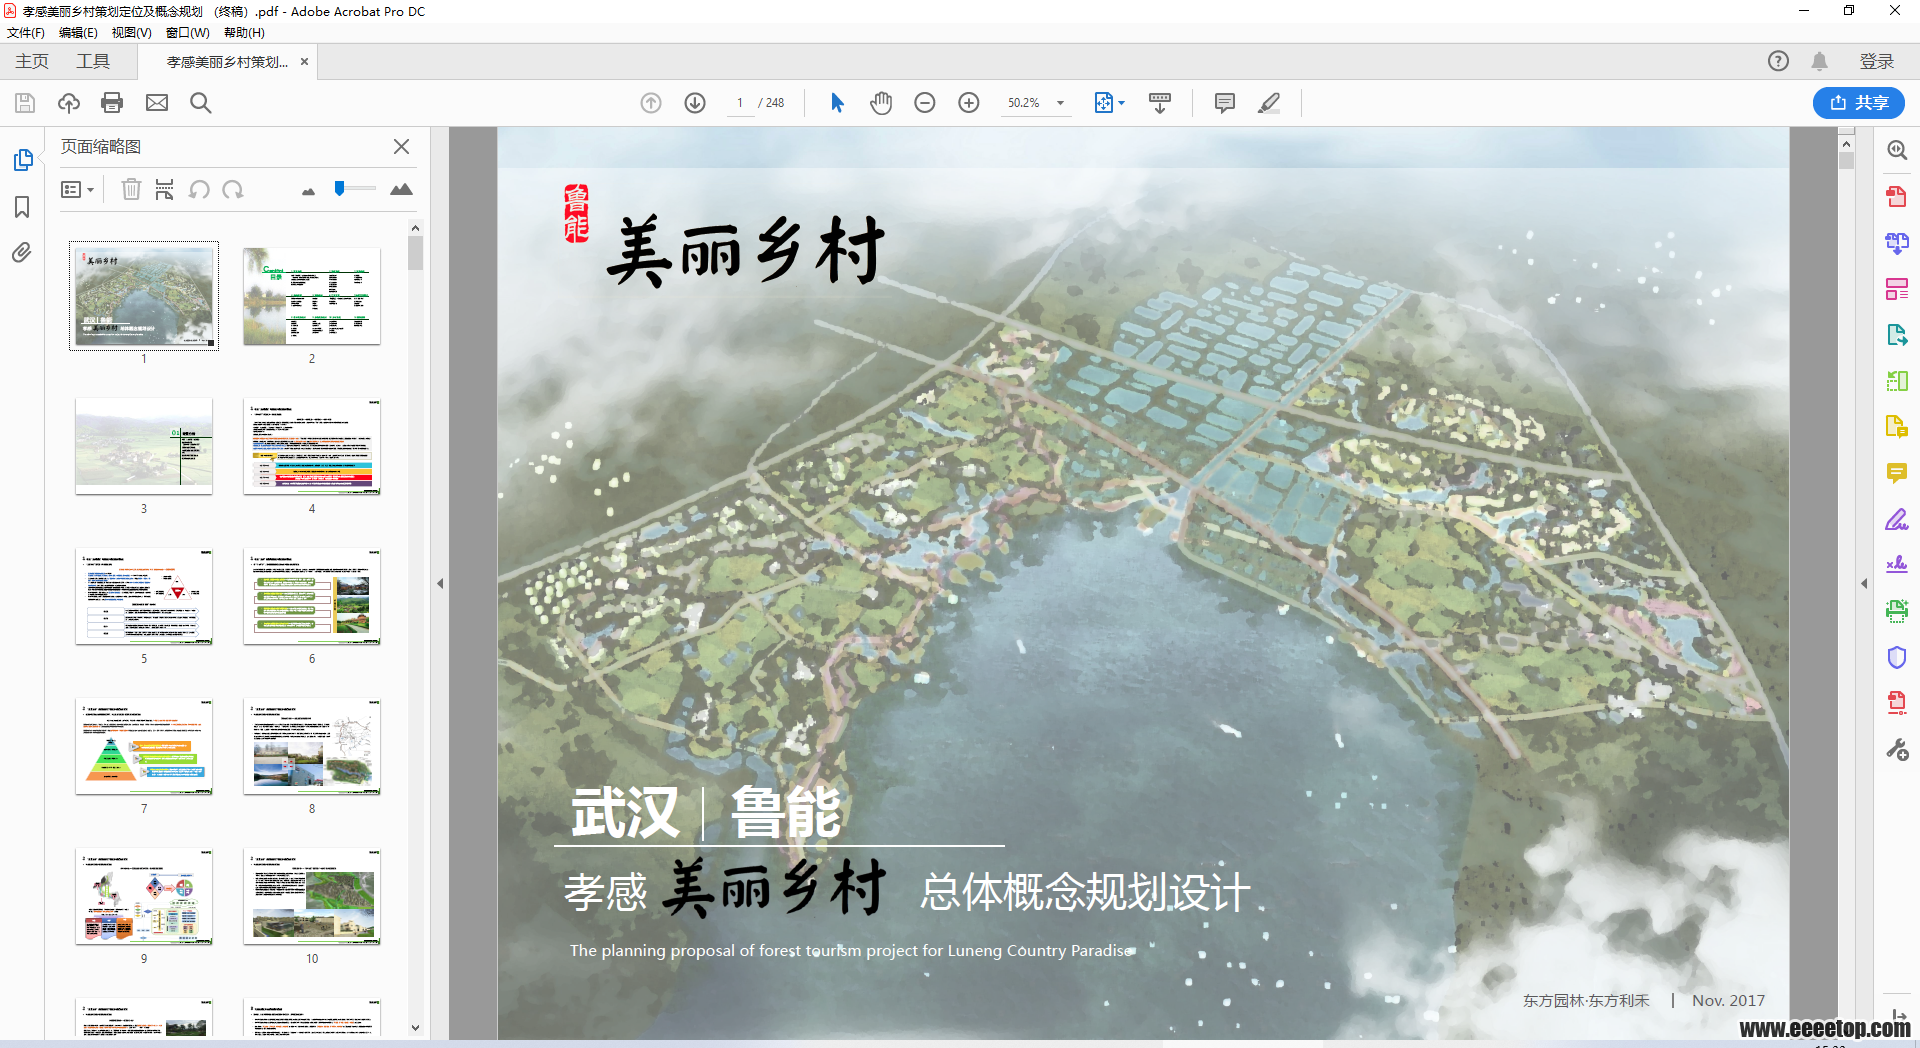Send file by email envelope icon
The height and width of the screenshot is (1048, 1920).
coord(157,103)
